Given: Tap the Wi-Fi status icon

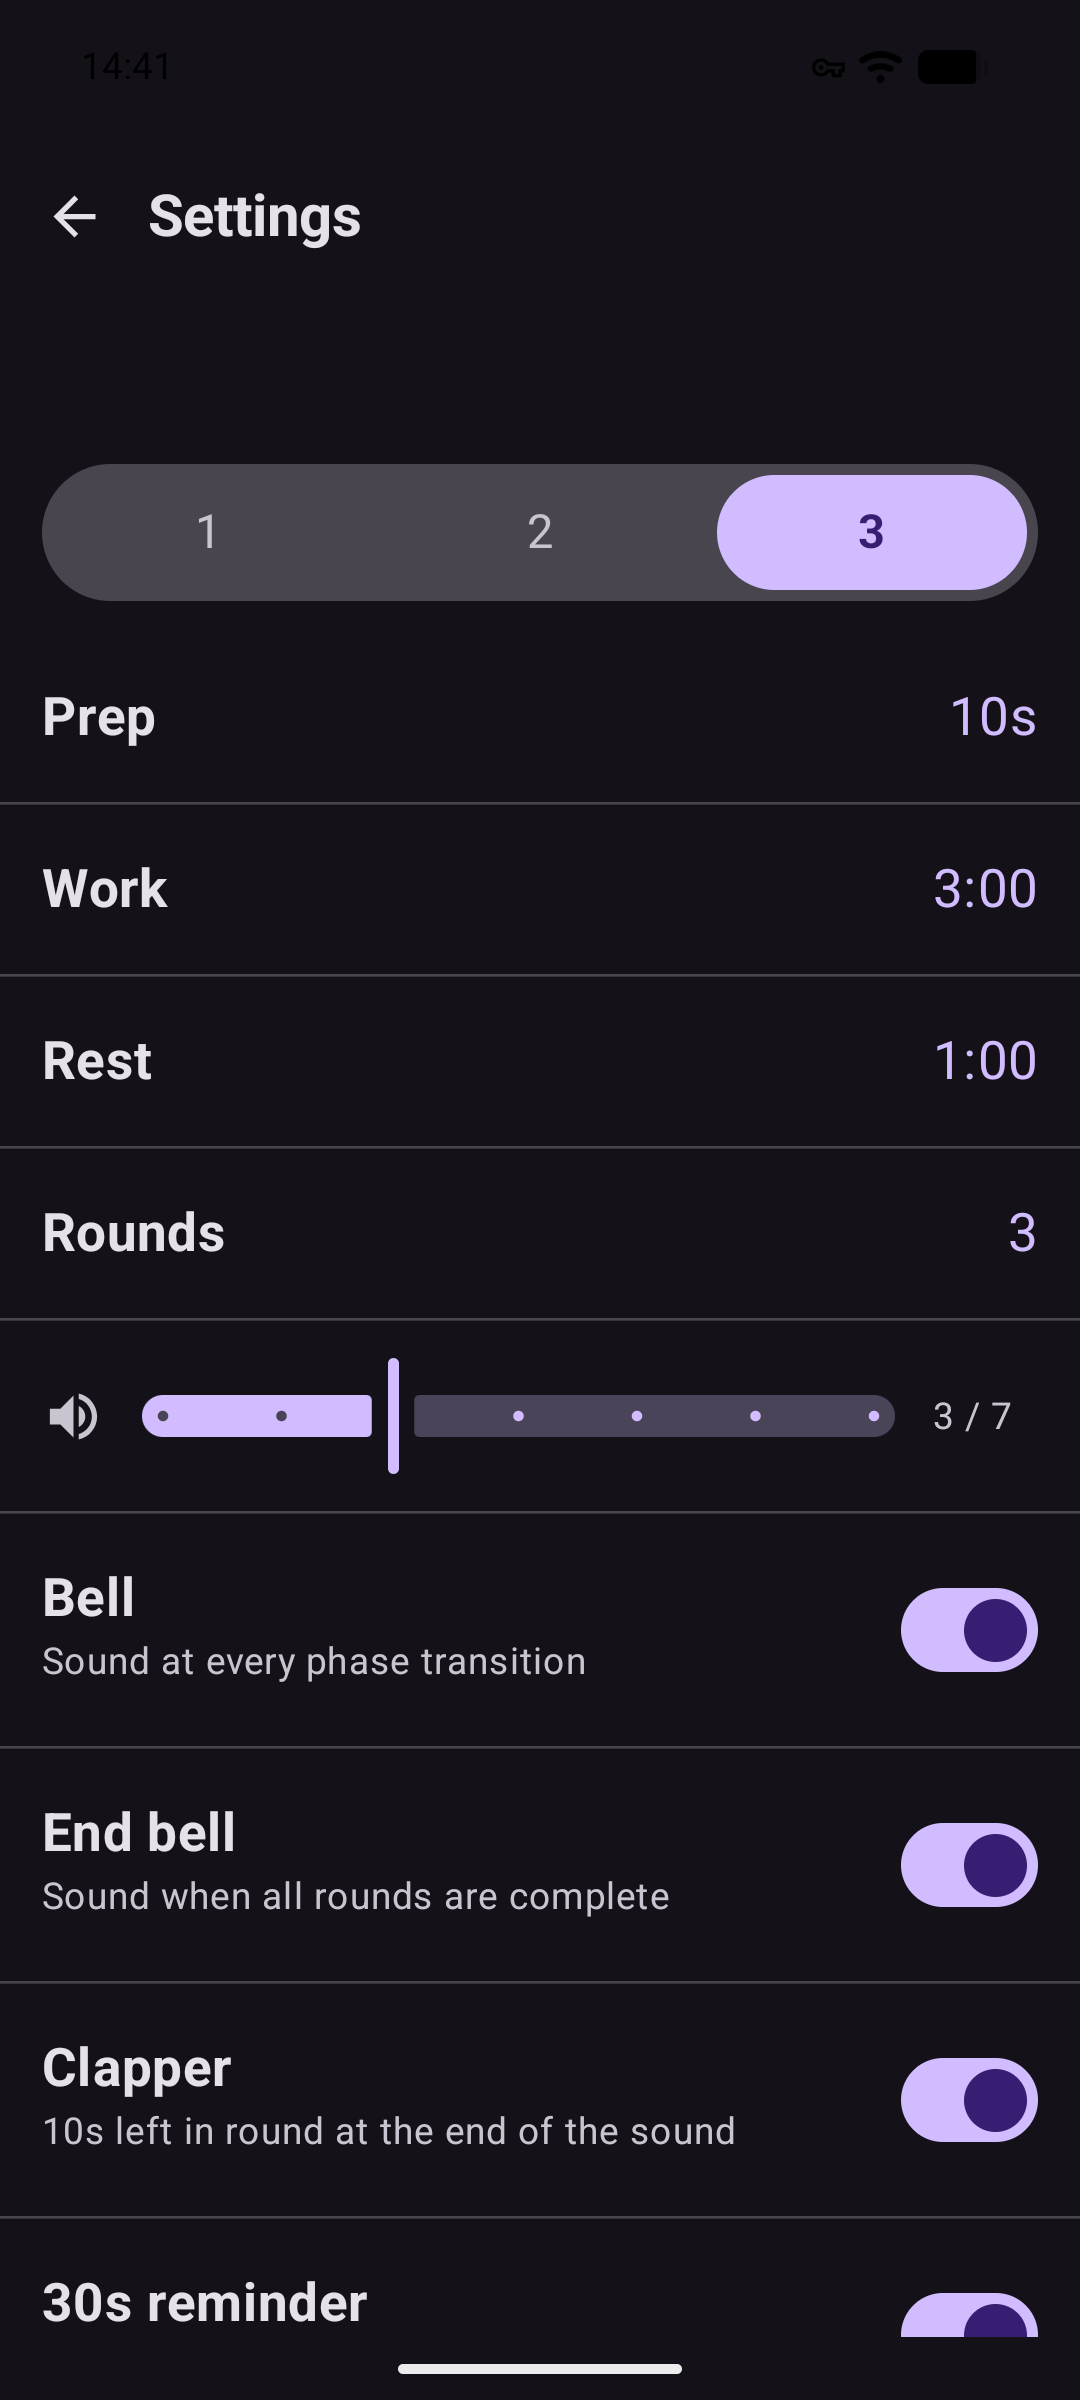Looking at the screenshot, I should click(x=880, y=67).
